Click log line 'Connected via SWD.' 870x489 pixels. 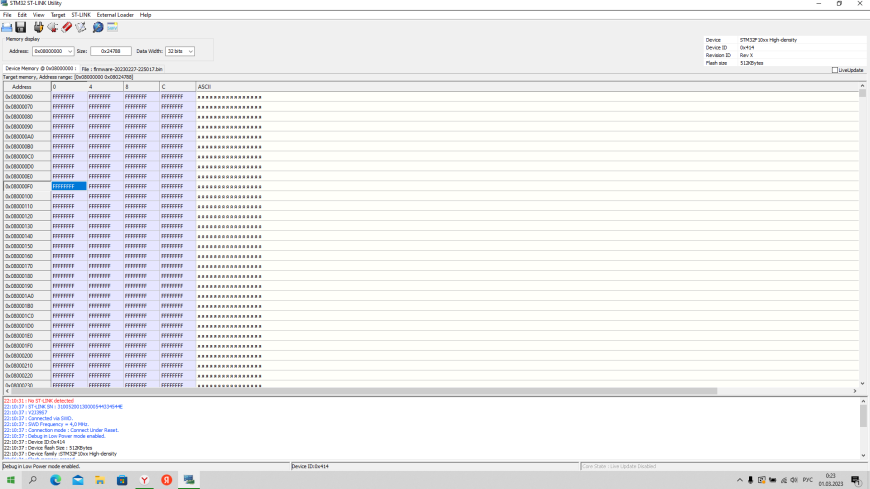pos(38,419)
